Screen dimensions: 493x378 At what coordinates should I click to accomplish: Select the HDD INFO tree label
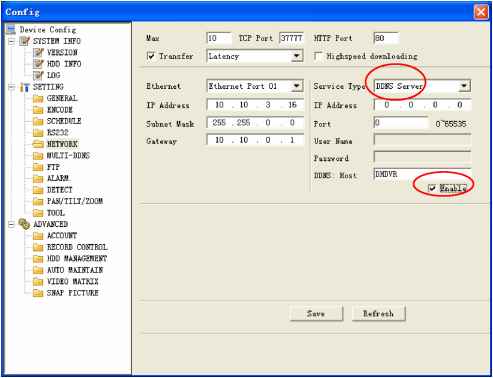(x=64, y=64)
